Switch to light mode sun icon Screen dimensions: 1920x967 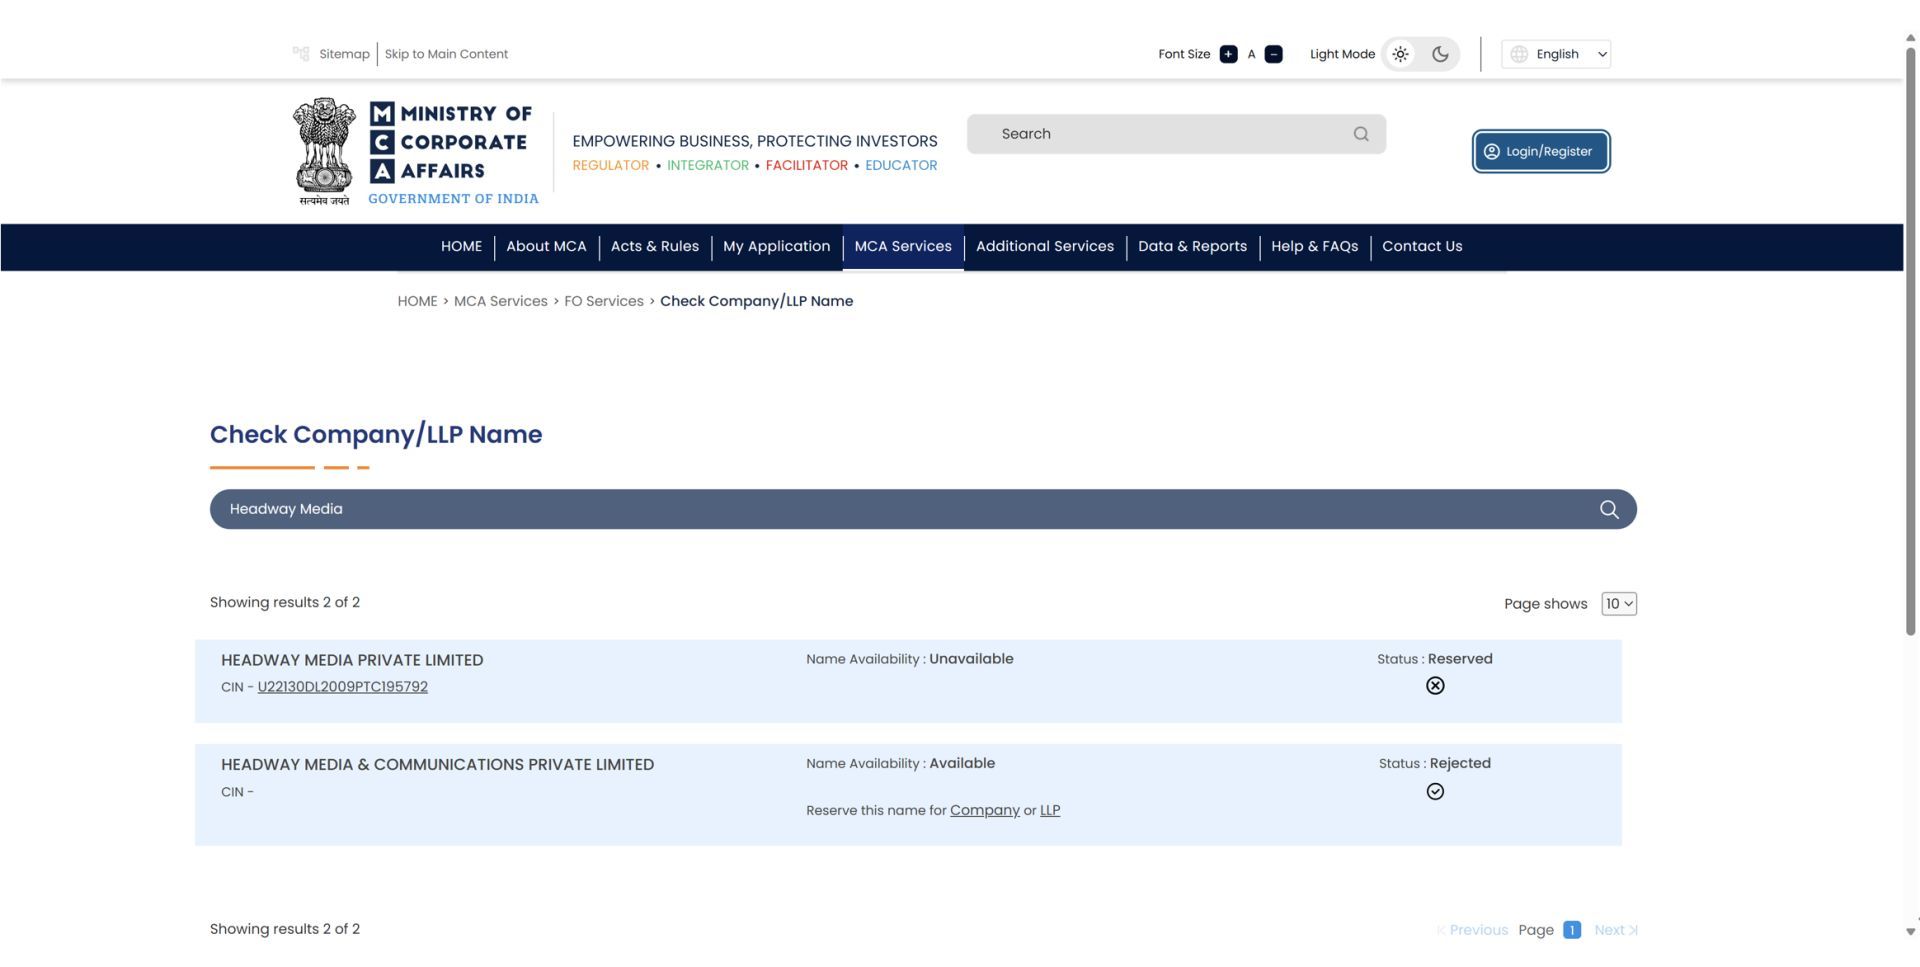click(x=1400, y=54)
